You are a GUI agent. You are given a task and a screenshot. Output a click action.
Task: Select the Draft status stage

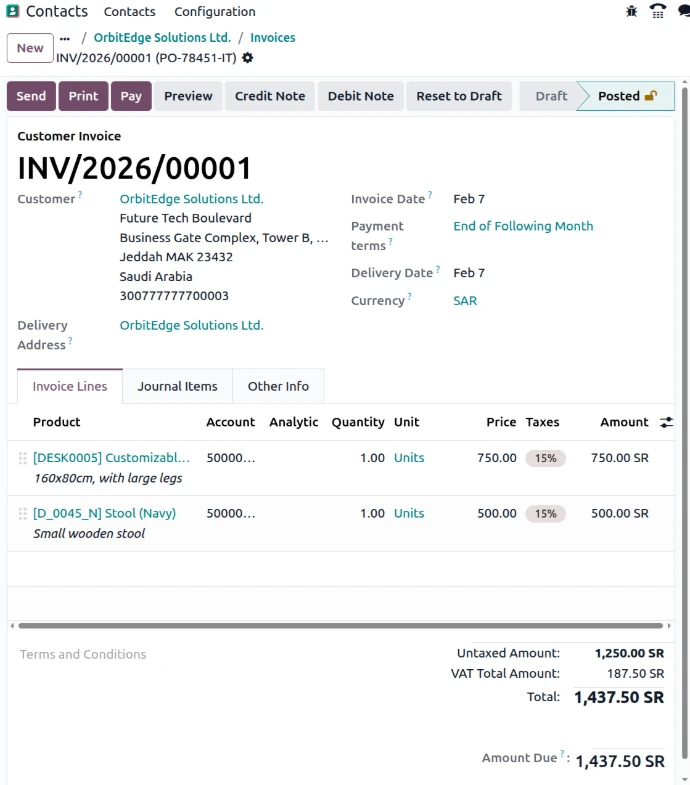[551, 96]
